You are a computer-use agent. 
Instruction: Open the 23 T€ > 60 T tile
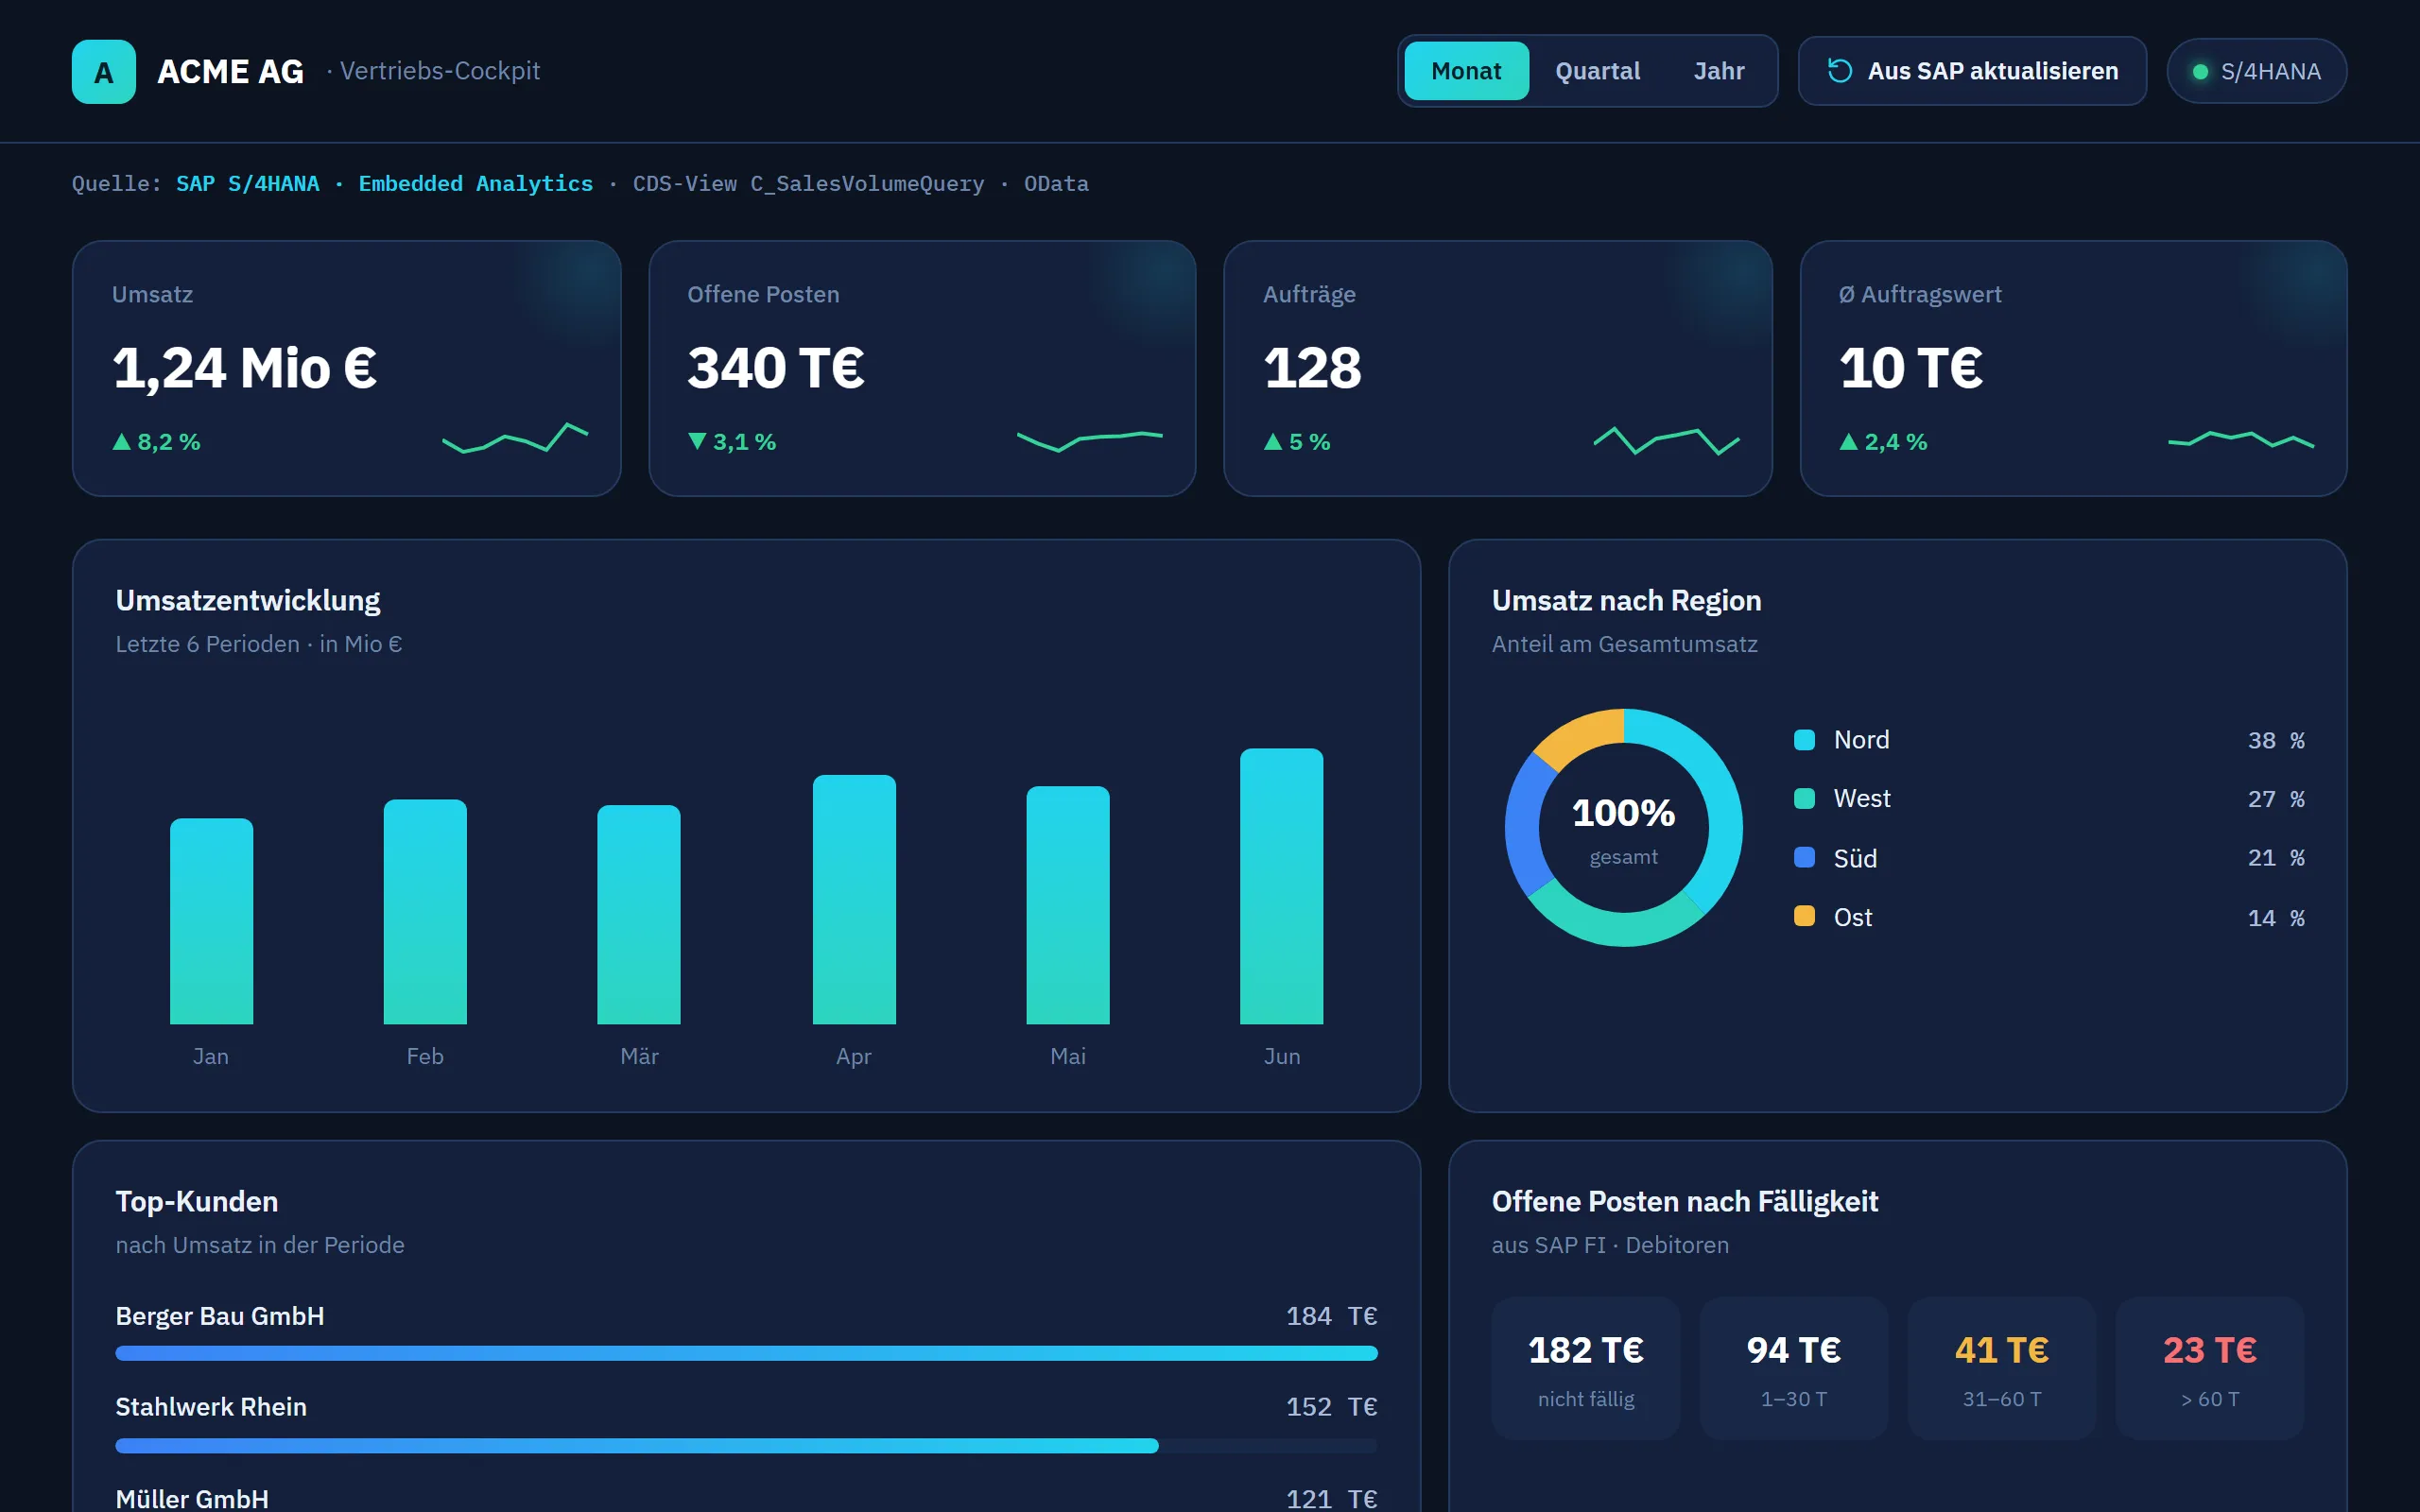2210,1368
